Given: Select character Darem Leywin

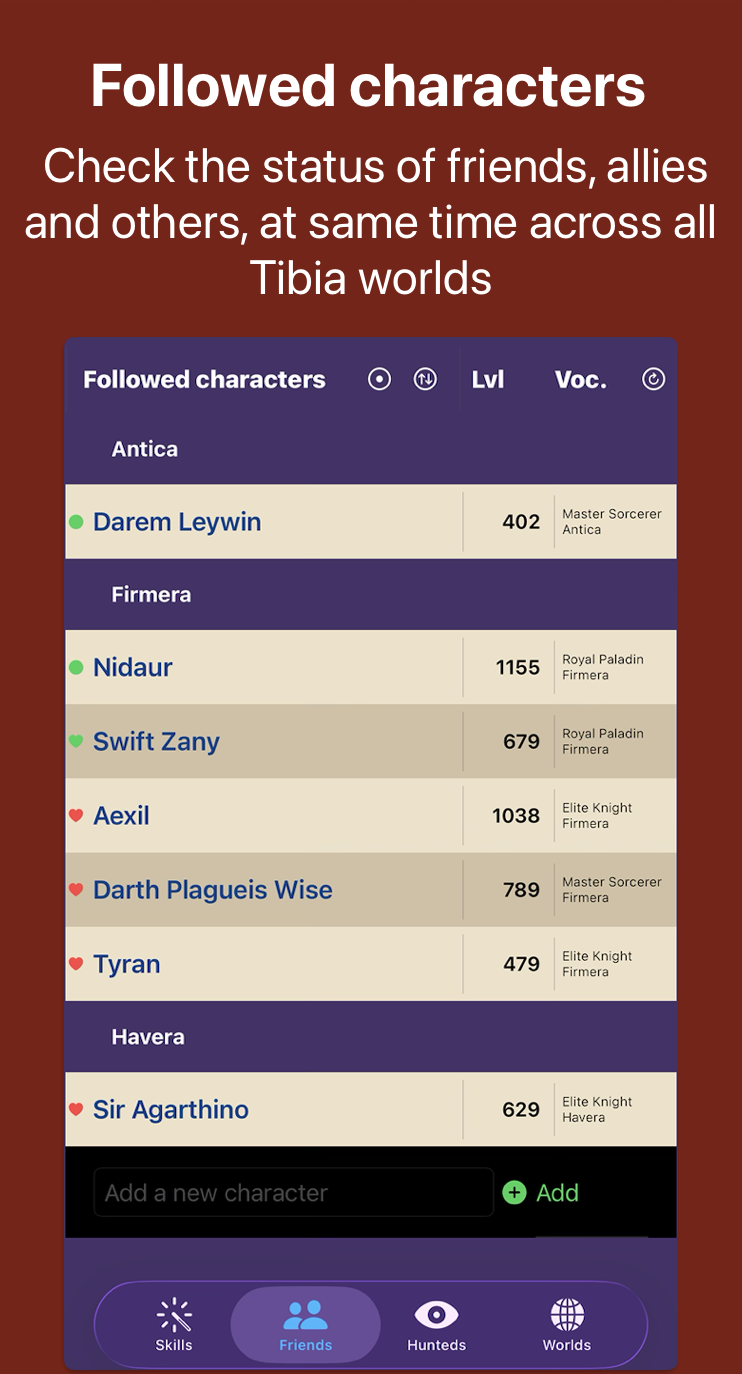Looking at the screenshot, I should pyautogui.click(x=178, y=521).
